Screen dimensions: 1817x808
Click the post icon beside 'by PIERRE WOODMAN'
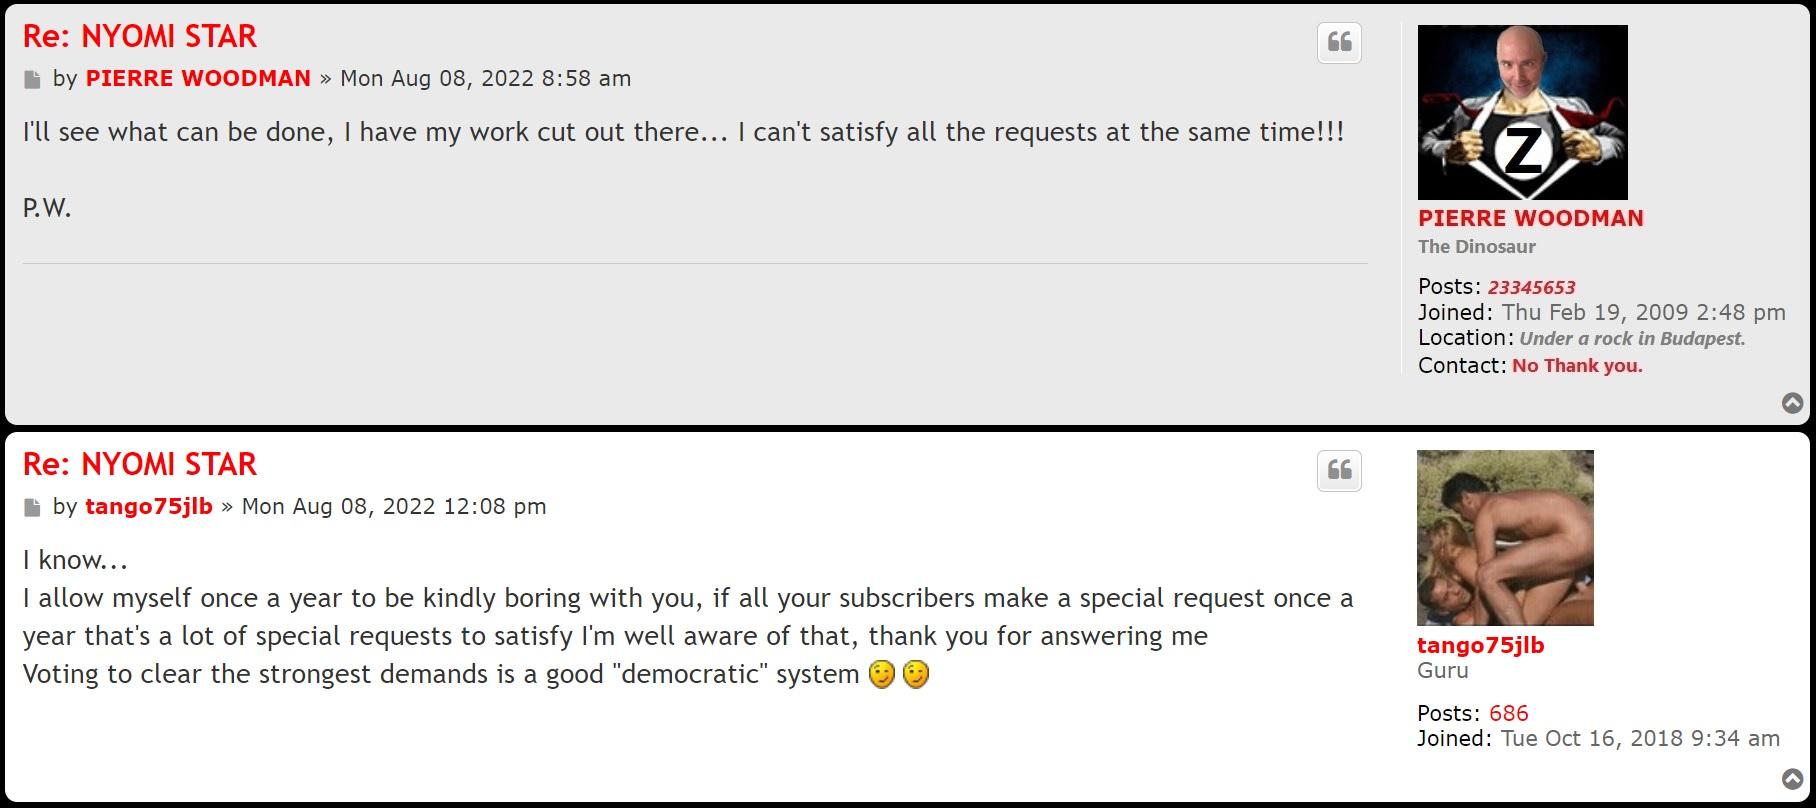[32, 79]
